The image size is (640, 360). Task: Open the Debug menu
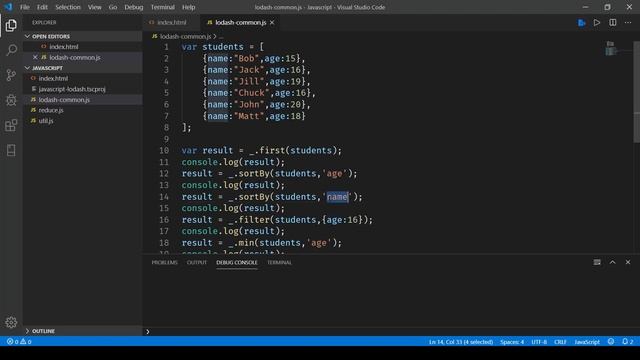coord(133,7)
